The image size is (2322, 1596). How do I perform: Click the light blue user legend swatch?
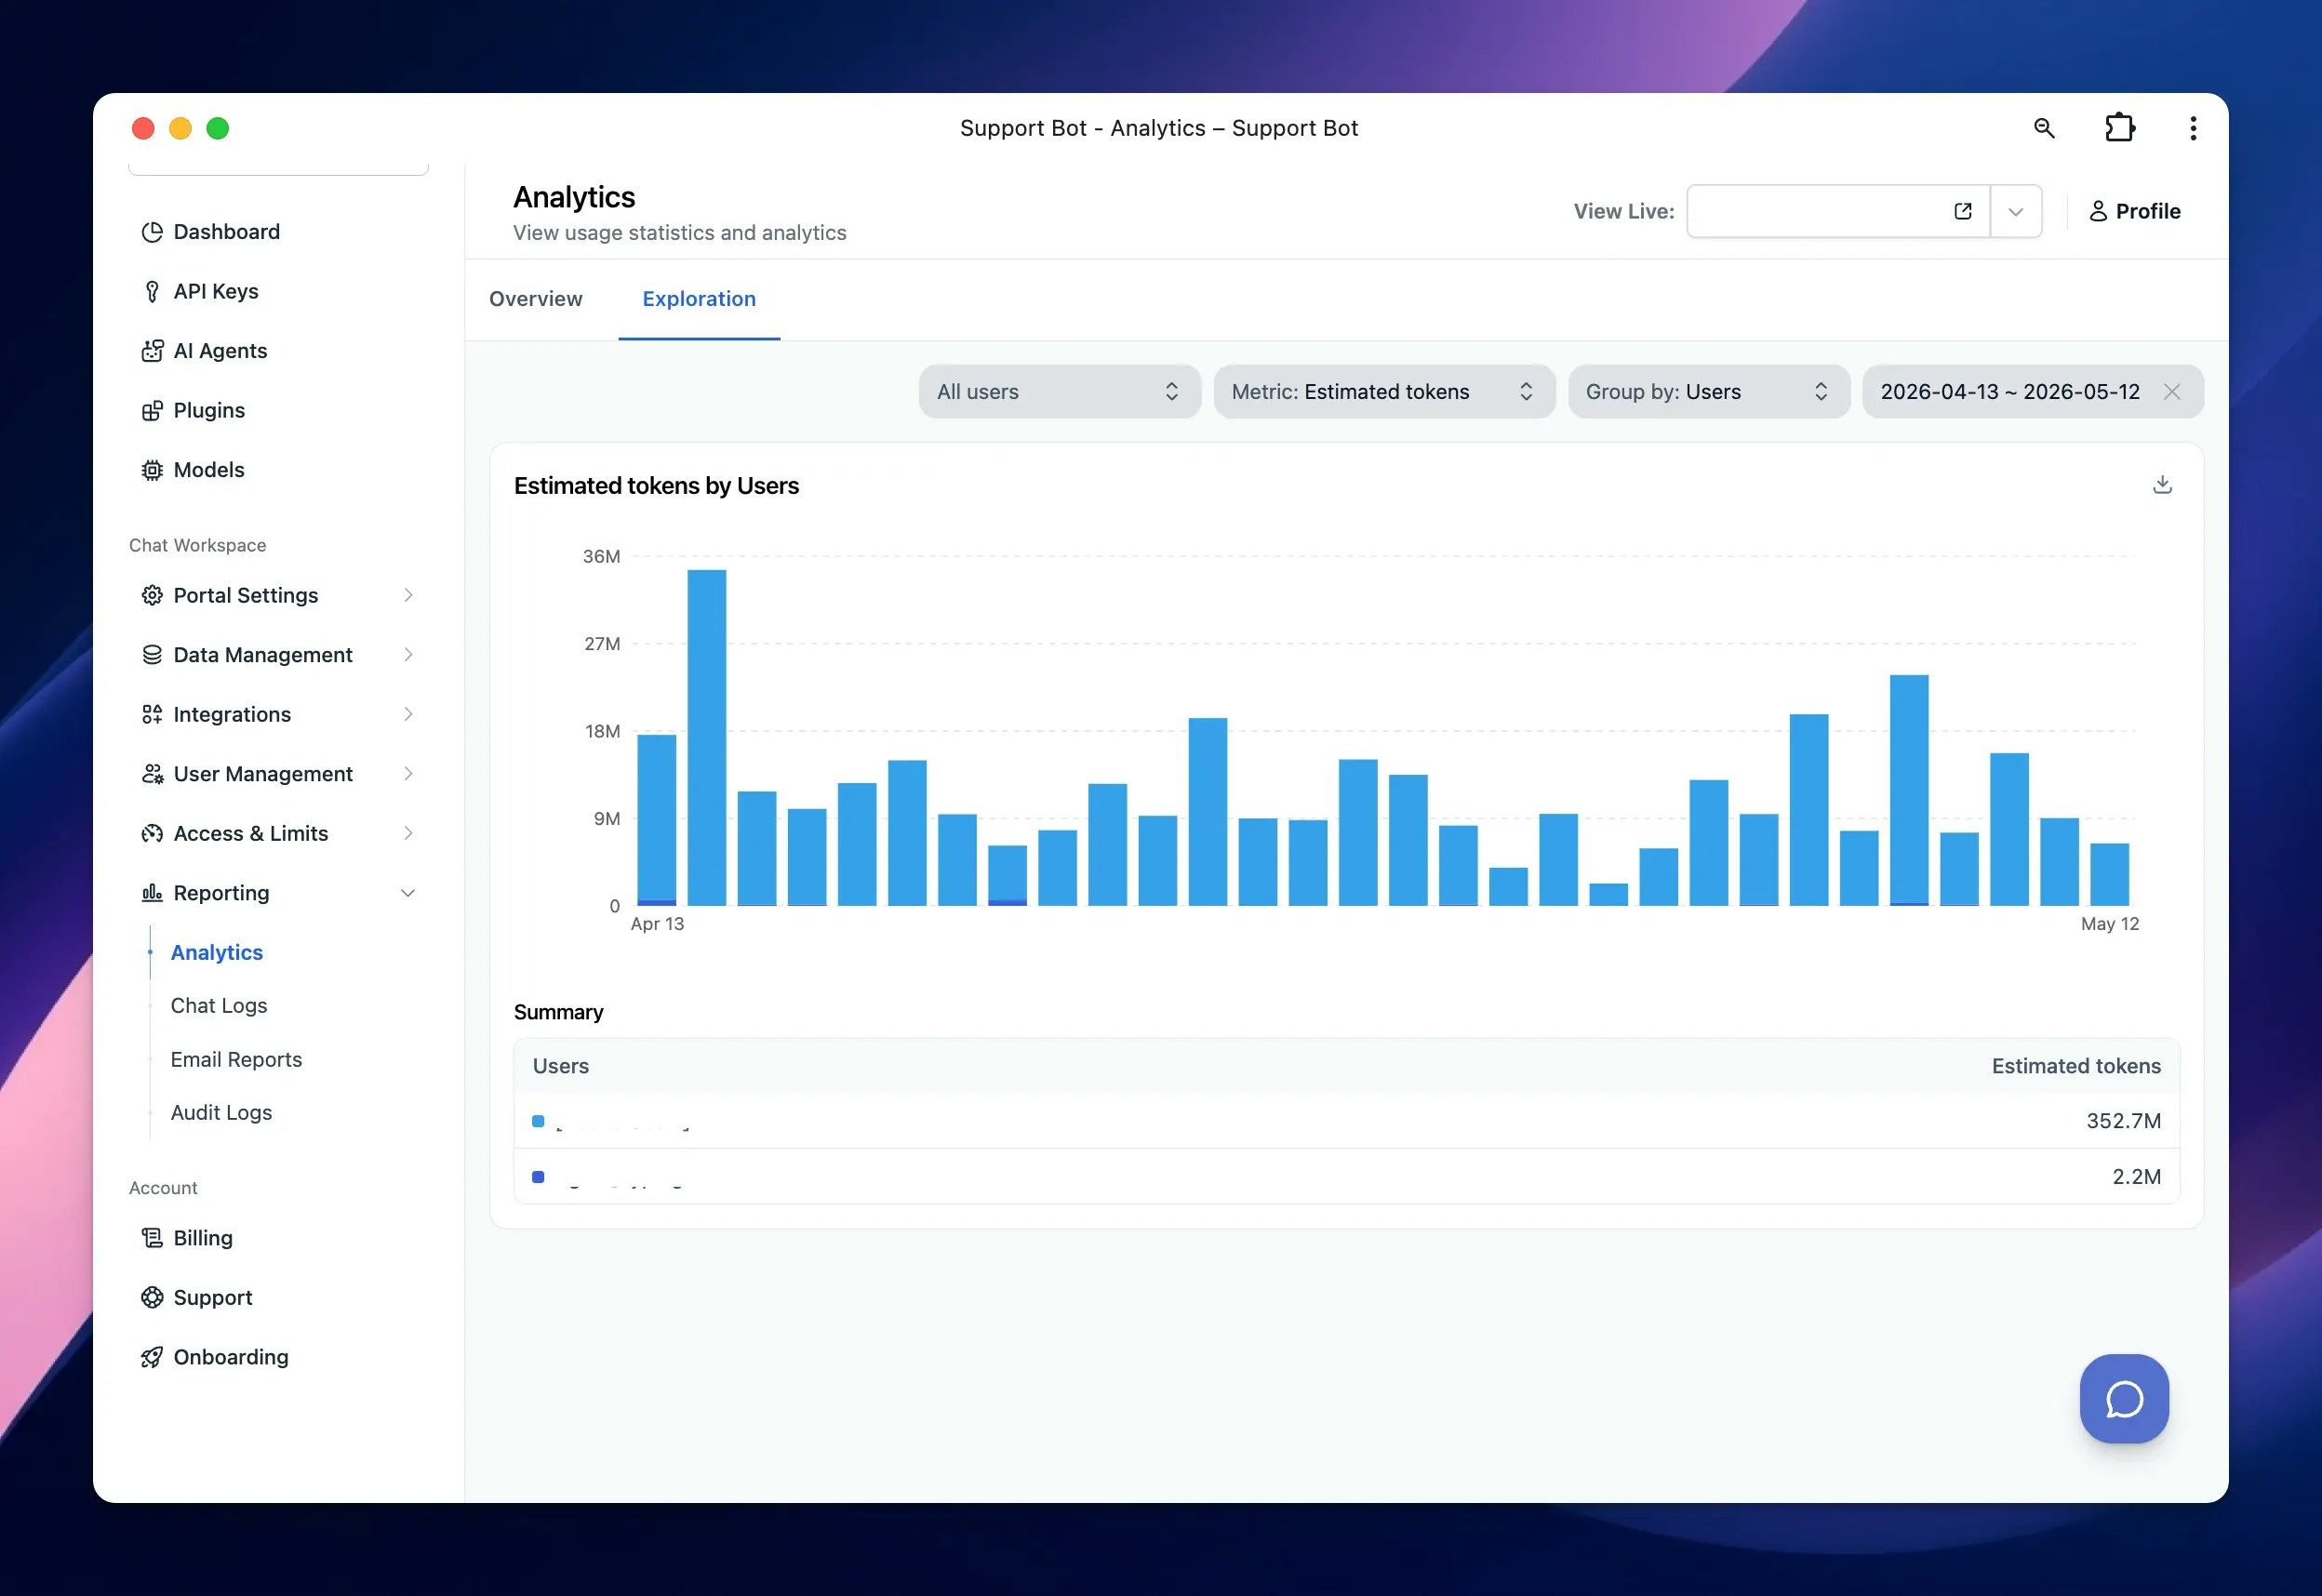[x=538, y=1121]
